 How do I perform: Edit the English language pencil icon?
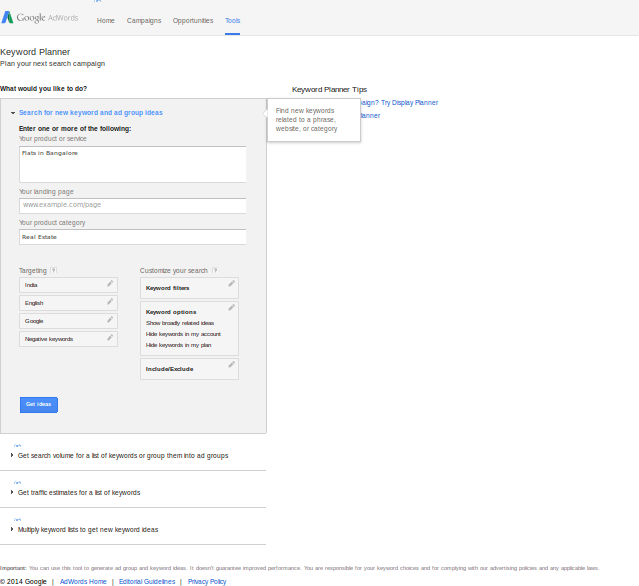(x=110, y=302)
